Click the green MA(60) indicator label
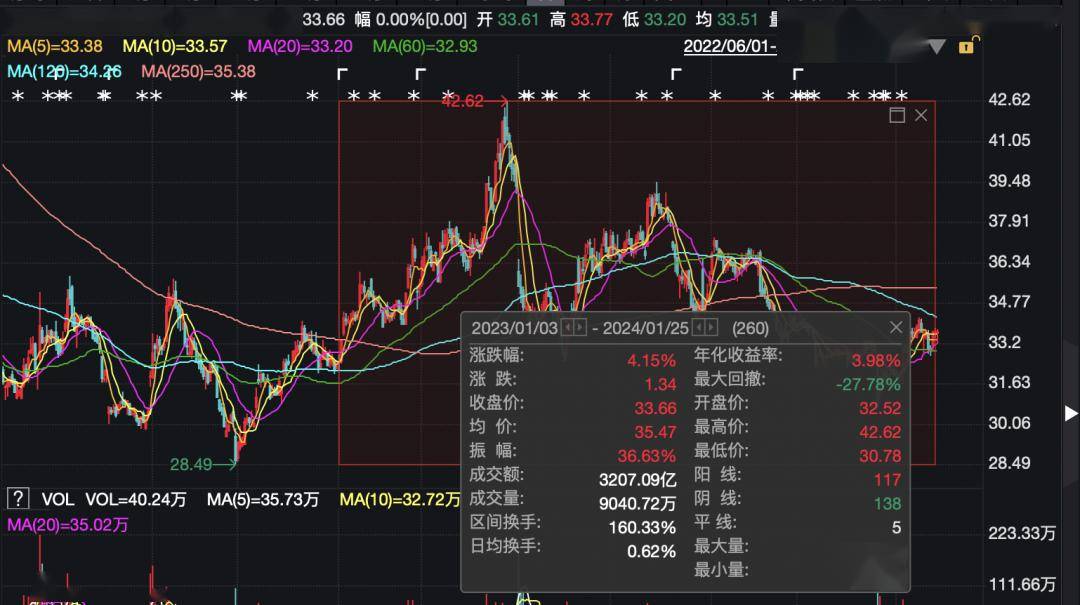Screen dimensions: 1080x605 (424, 46)
